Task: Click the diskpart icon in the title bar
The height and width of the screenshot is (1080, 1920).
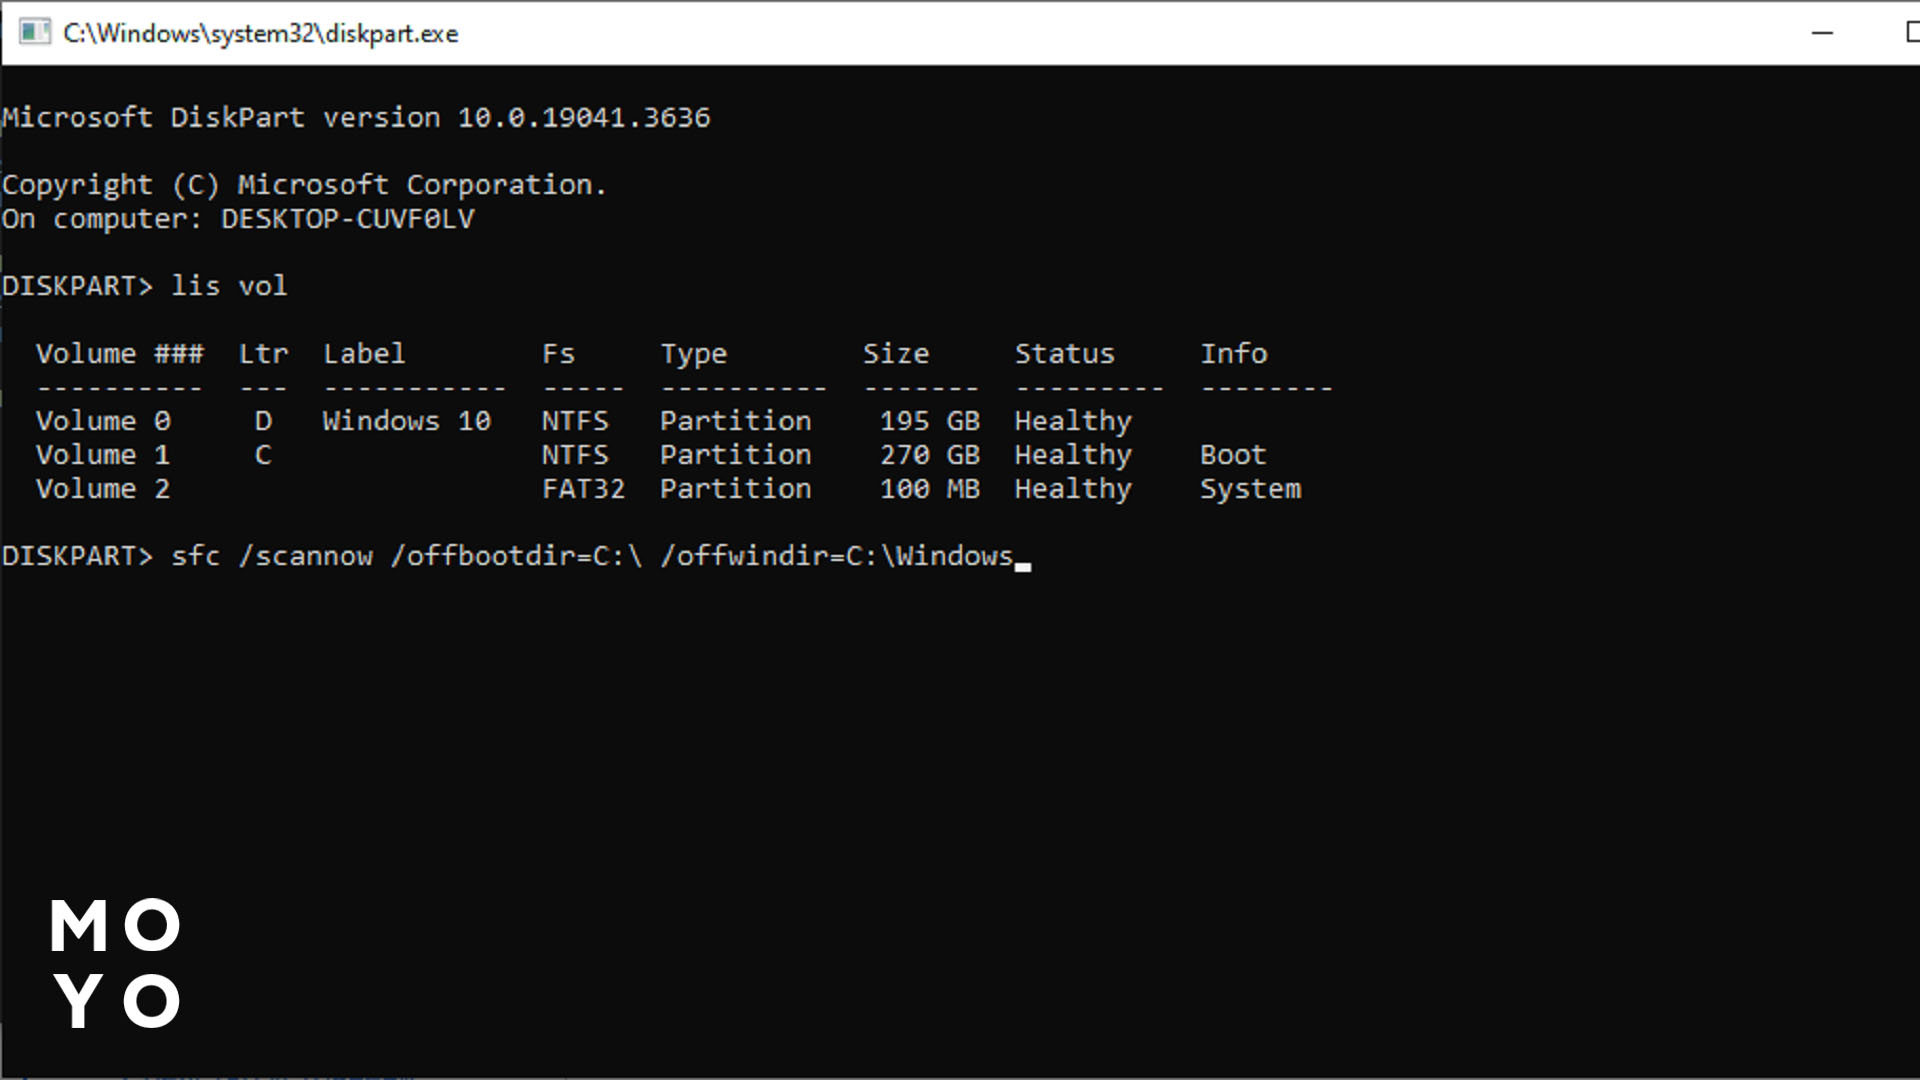Action: [x=34, y=33]
